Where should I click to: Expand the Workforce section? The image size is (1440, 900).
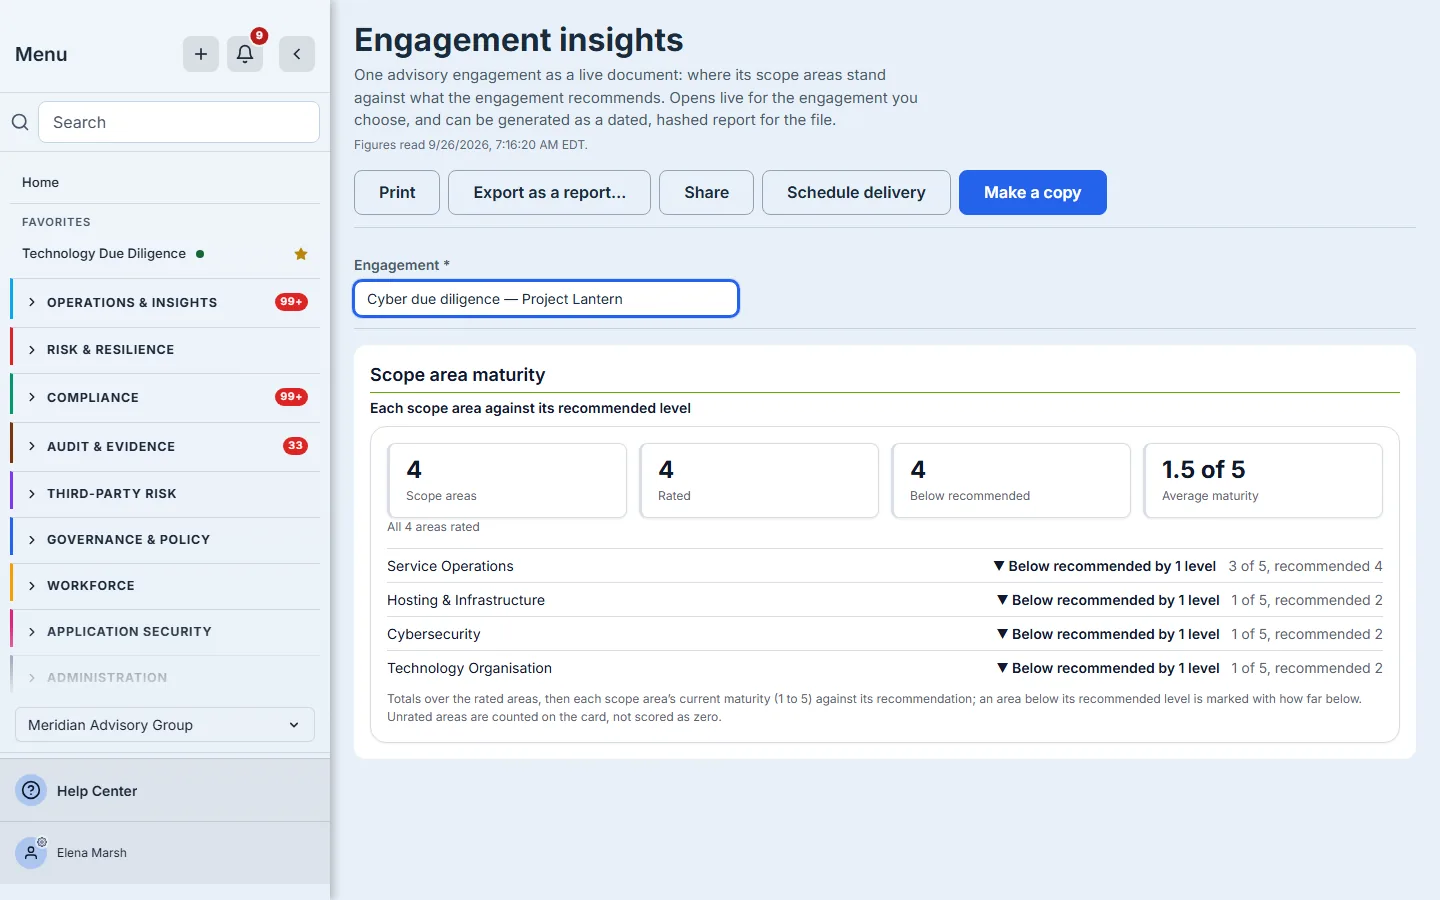165,586
